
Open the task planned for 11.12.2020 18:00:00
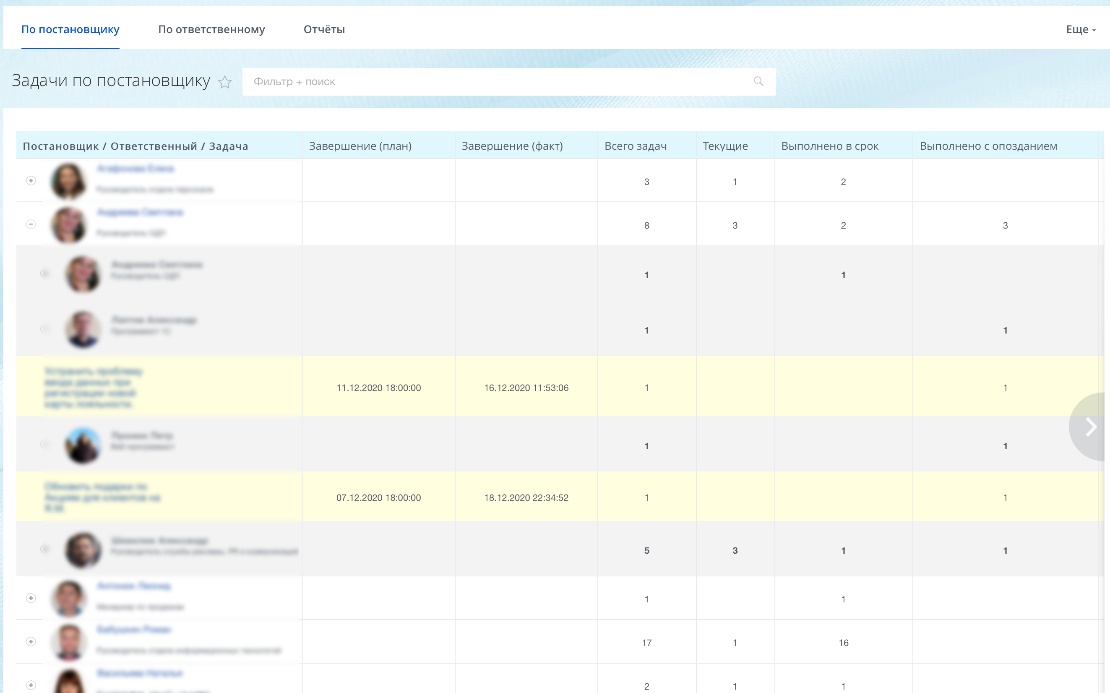click(x=93, y=387)
